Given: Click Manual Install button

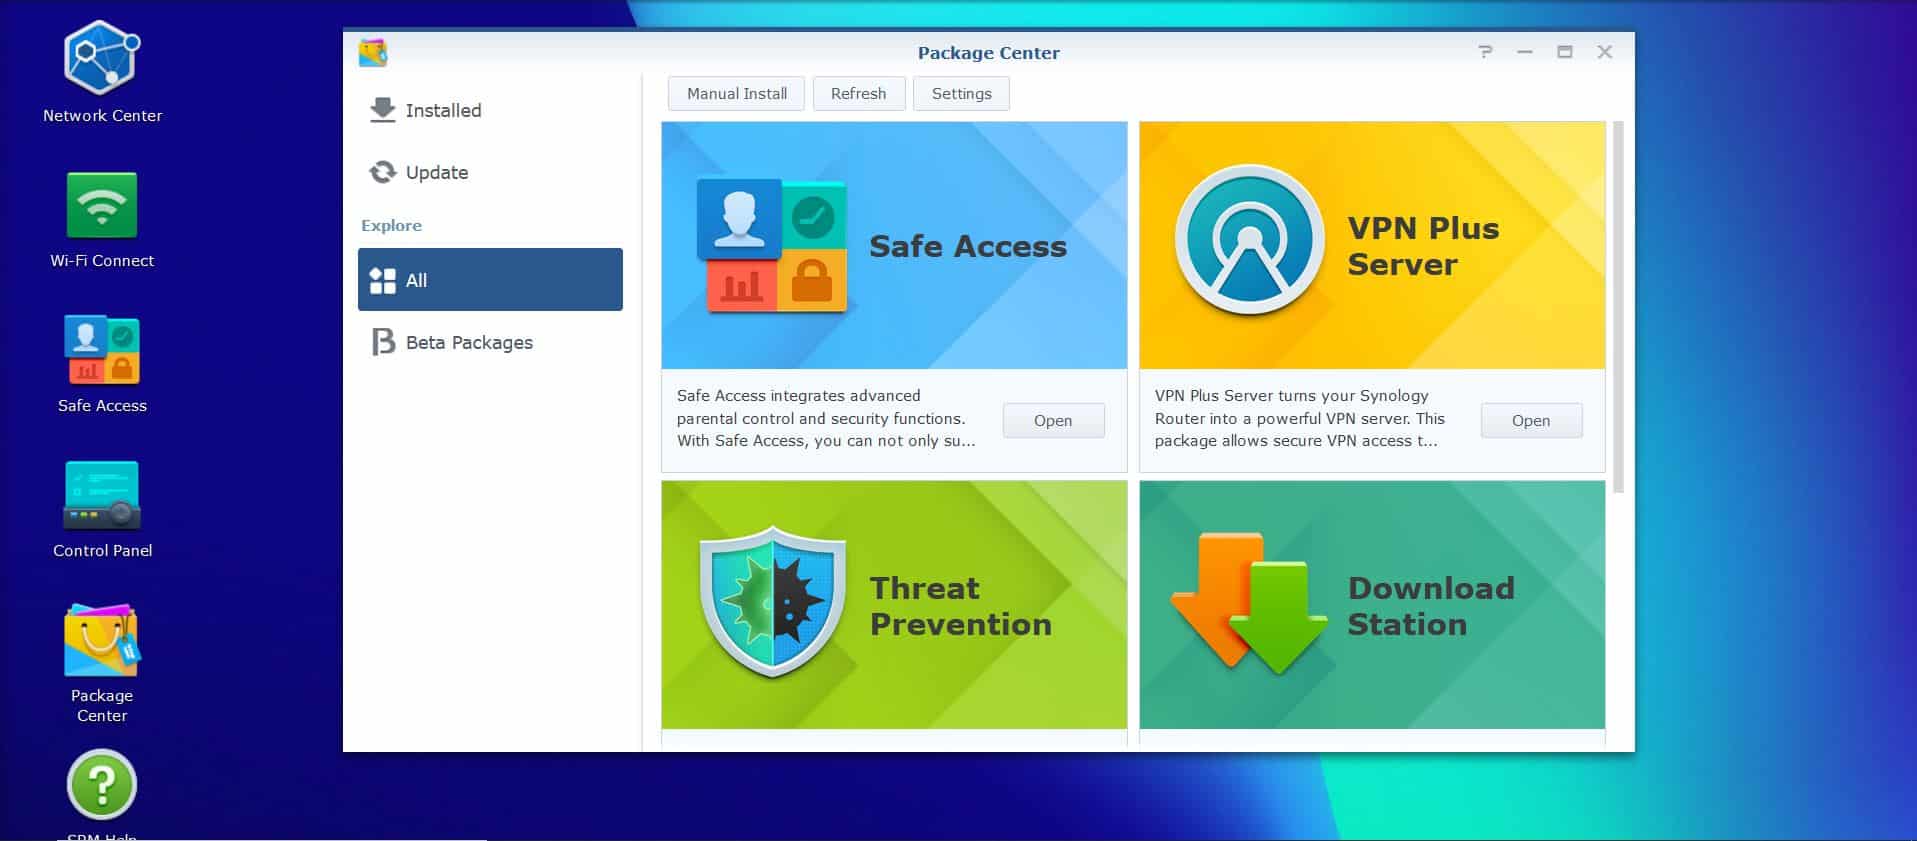Looking at the screenshot, I should pyautogui.click(x=737, y=93).
